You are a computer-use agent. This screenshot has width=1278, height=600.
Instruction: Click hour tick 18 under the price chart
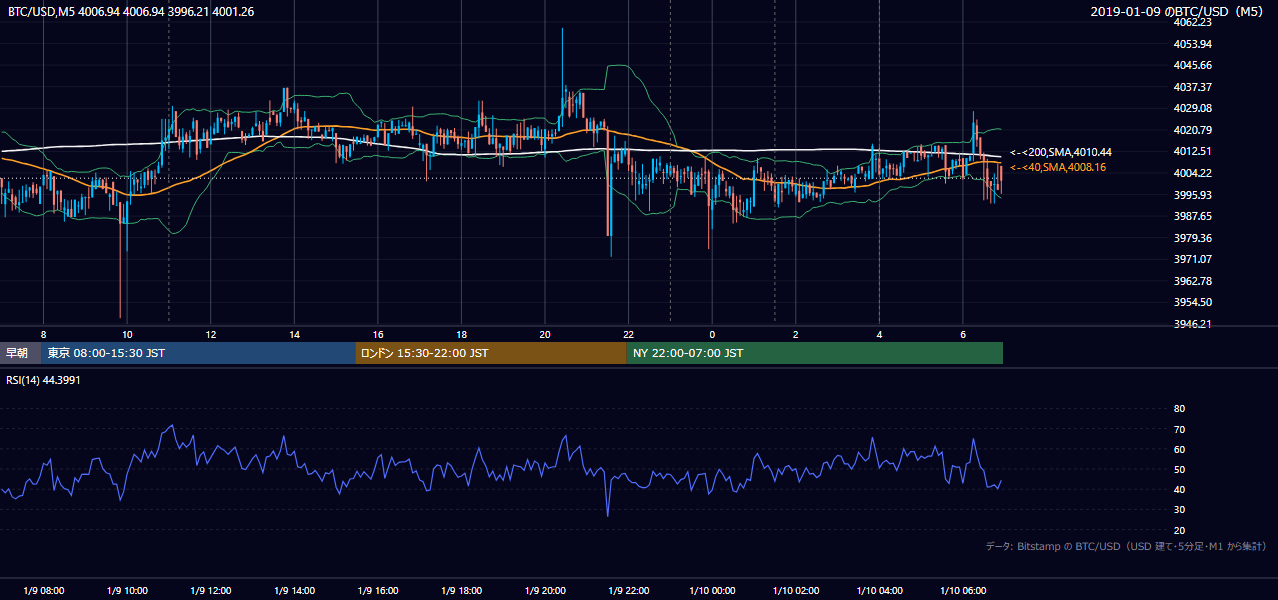pos(461,334)
